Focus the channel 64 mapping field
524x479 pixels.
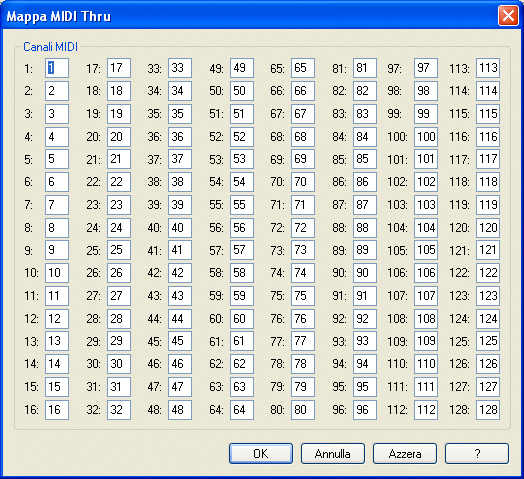pos(242,409)
